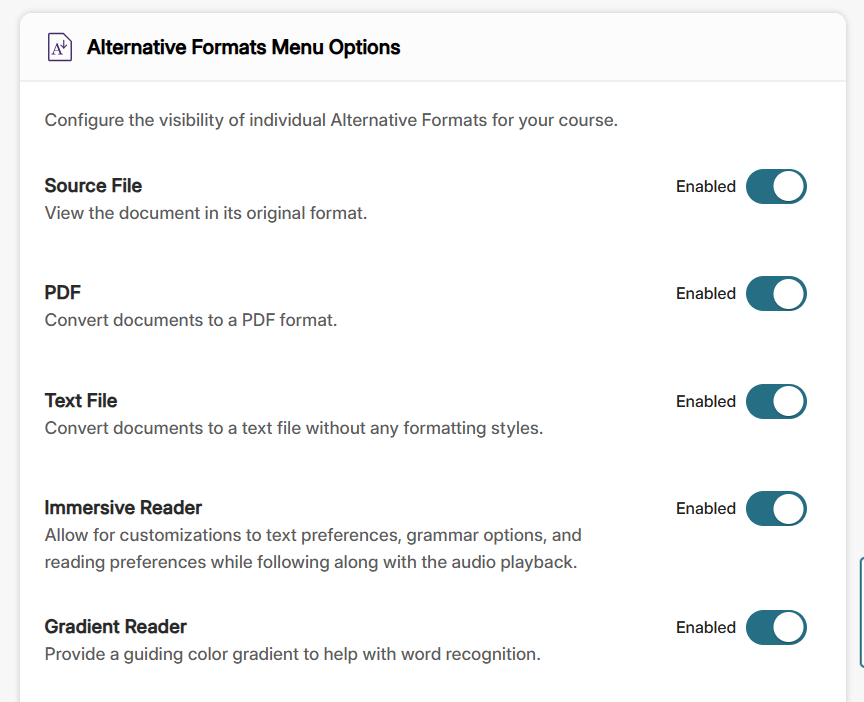Click the Enabled label next to Text File
This screenshot has height=702, width=864.
pos(705,401)
